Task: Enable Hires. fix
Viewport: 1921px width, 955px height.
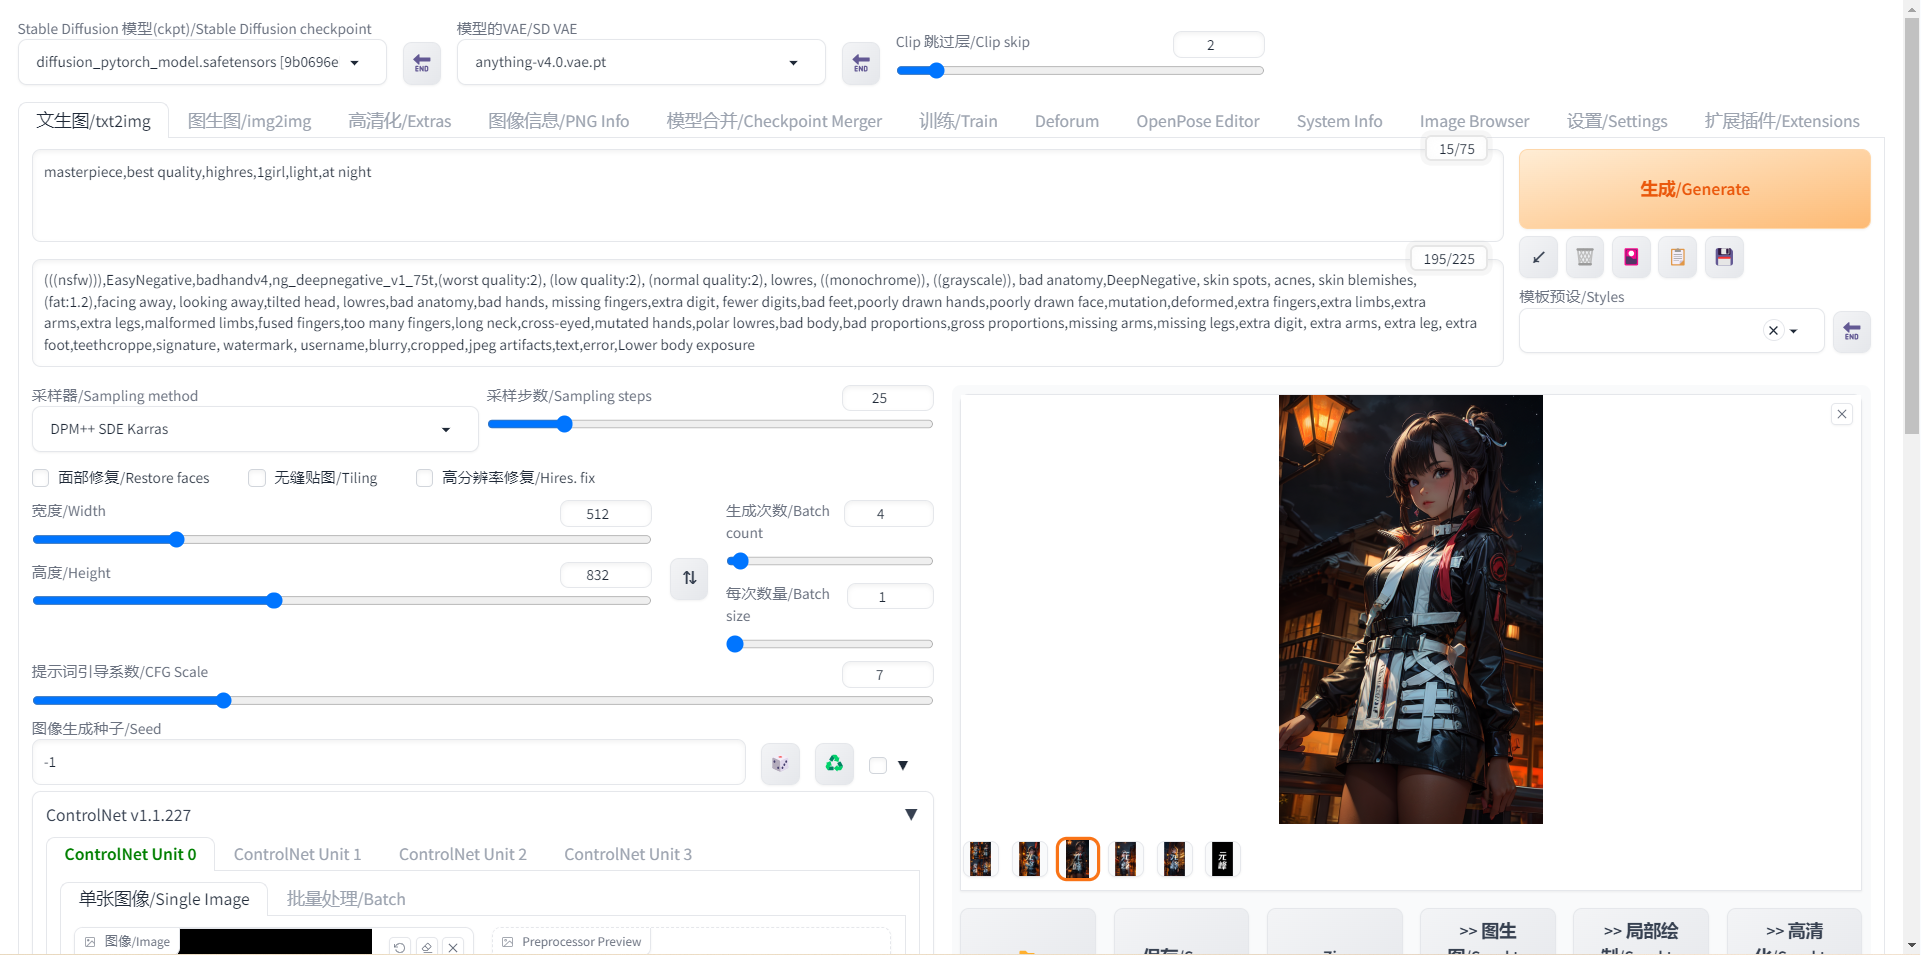Action: click(x=424, y=478)
